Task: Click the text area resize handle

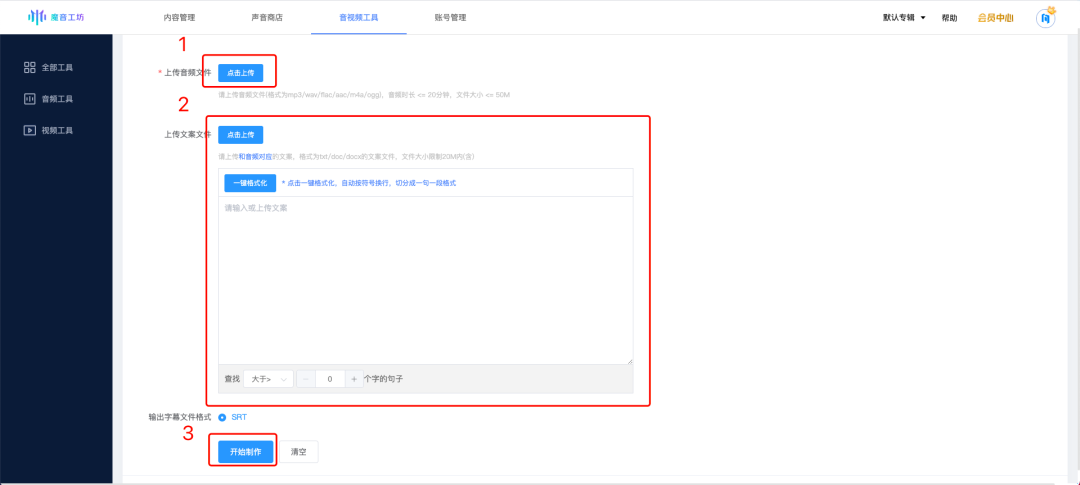Action: pos(630,361)
